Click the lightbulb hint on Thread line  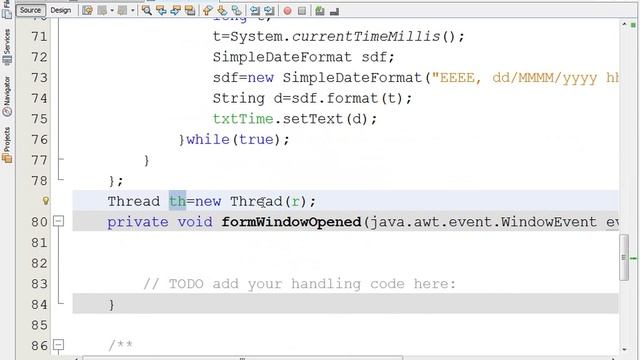click(46, 201)
